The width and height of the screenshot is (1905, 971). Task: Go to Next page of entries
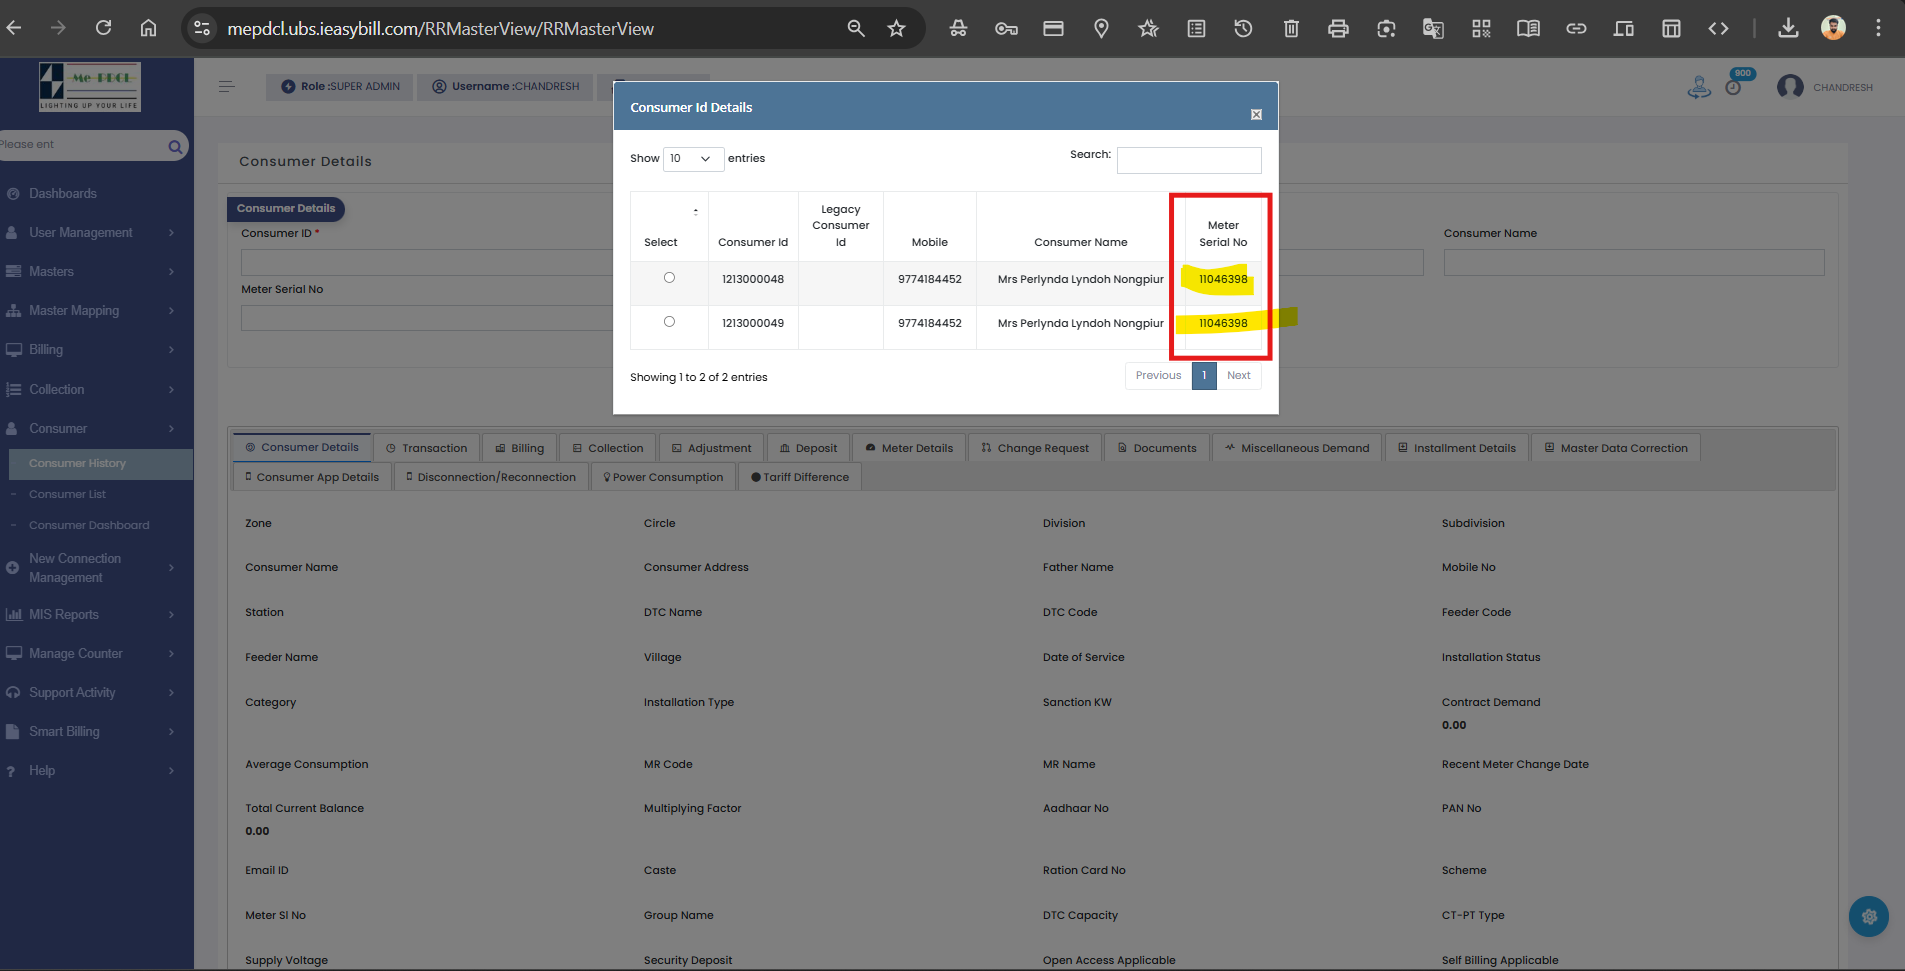point(1238,376)
